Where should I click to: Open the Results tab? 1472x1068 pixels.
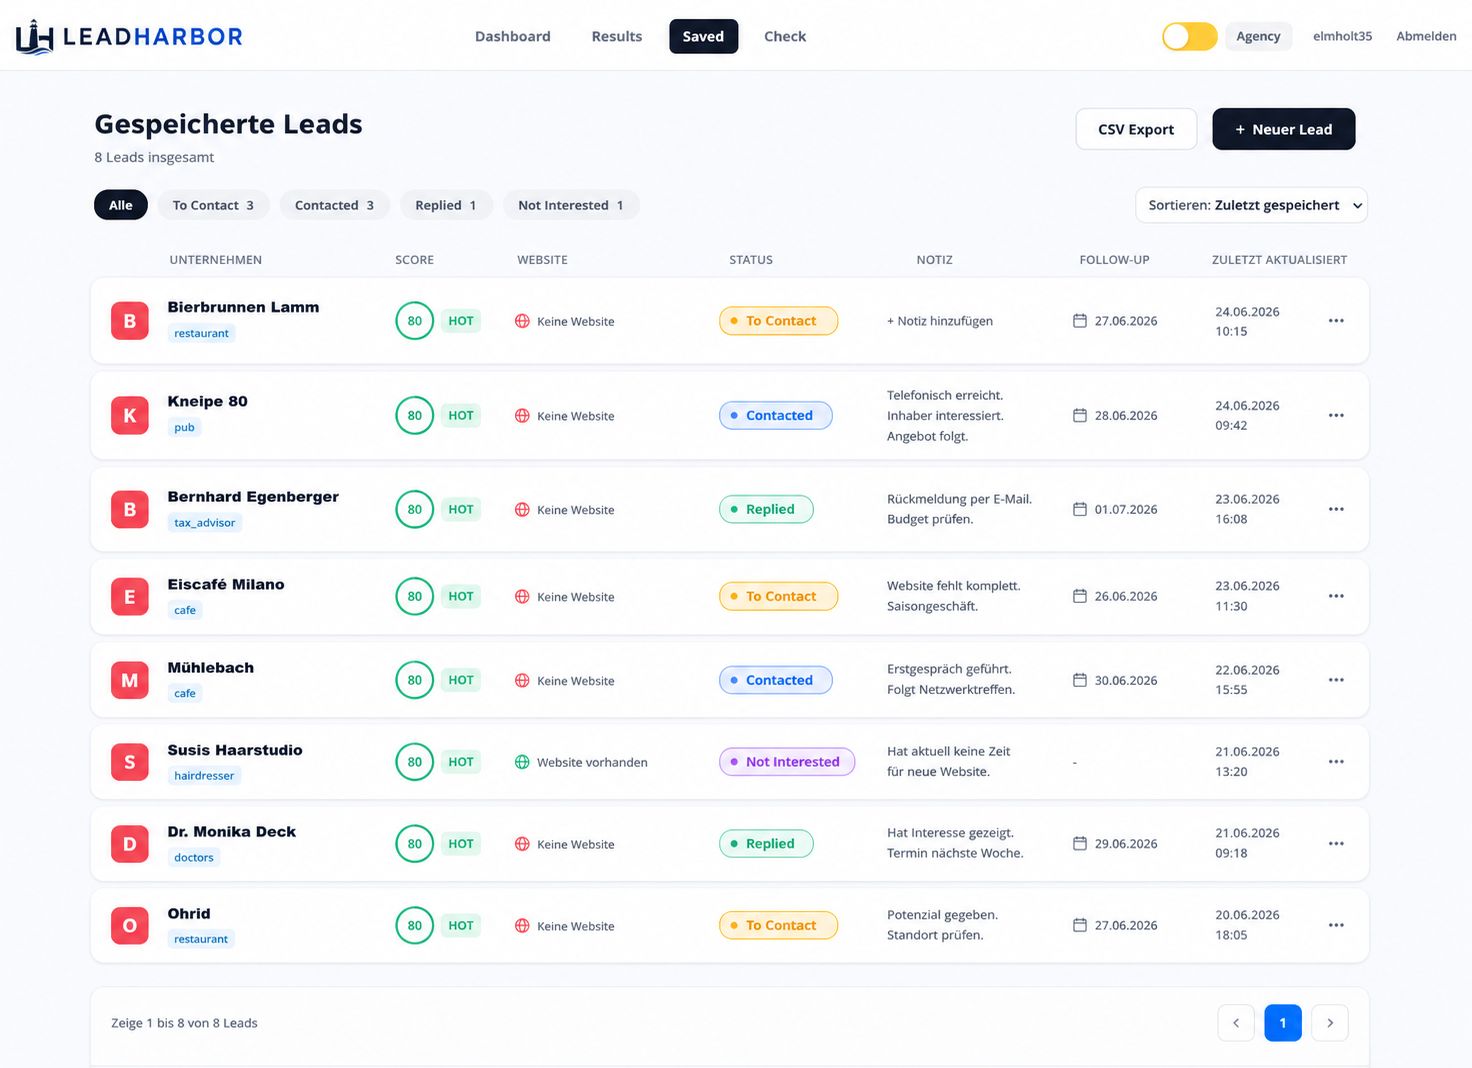tap(617, 36)
